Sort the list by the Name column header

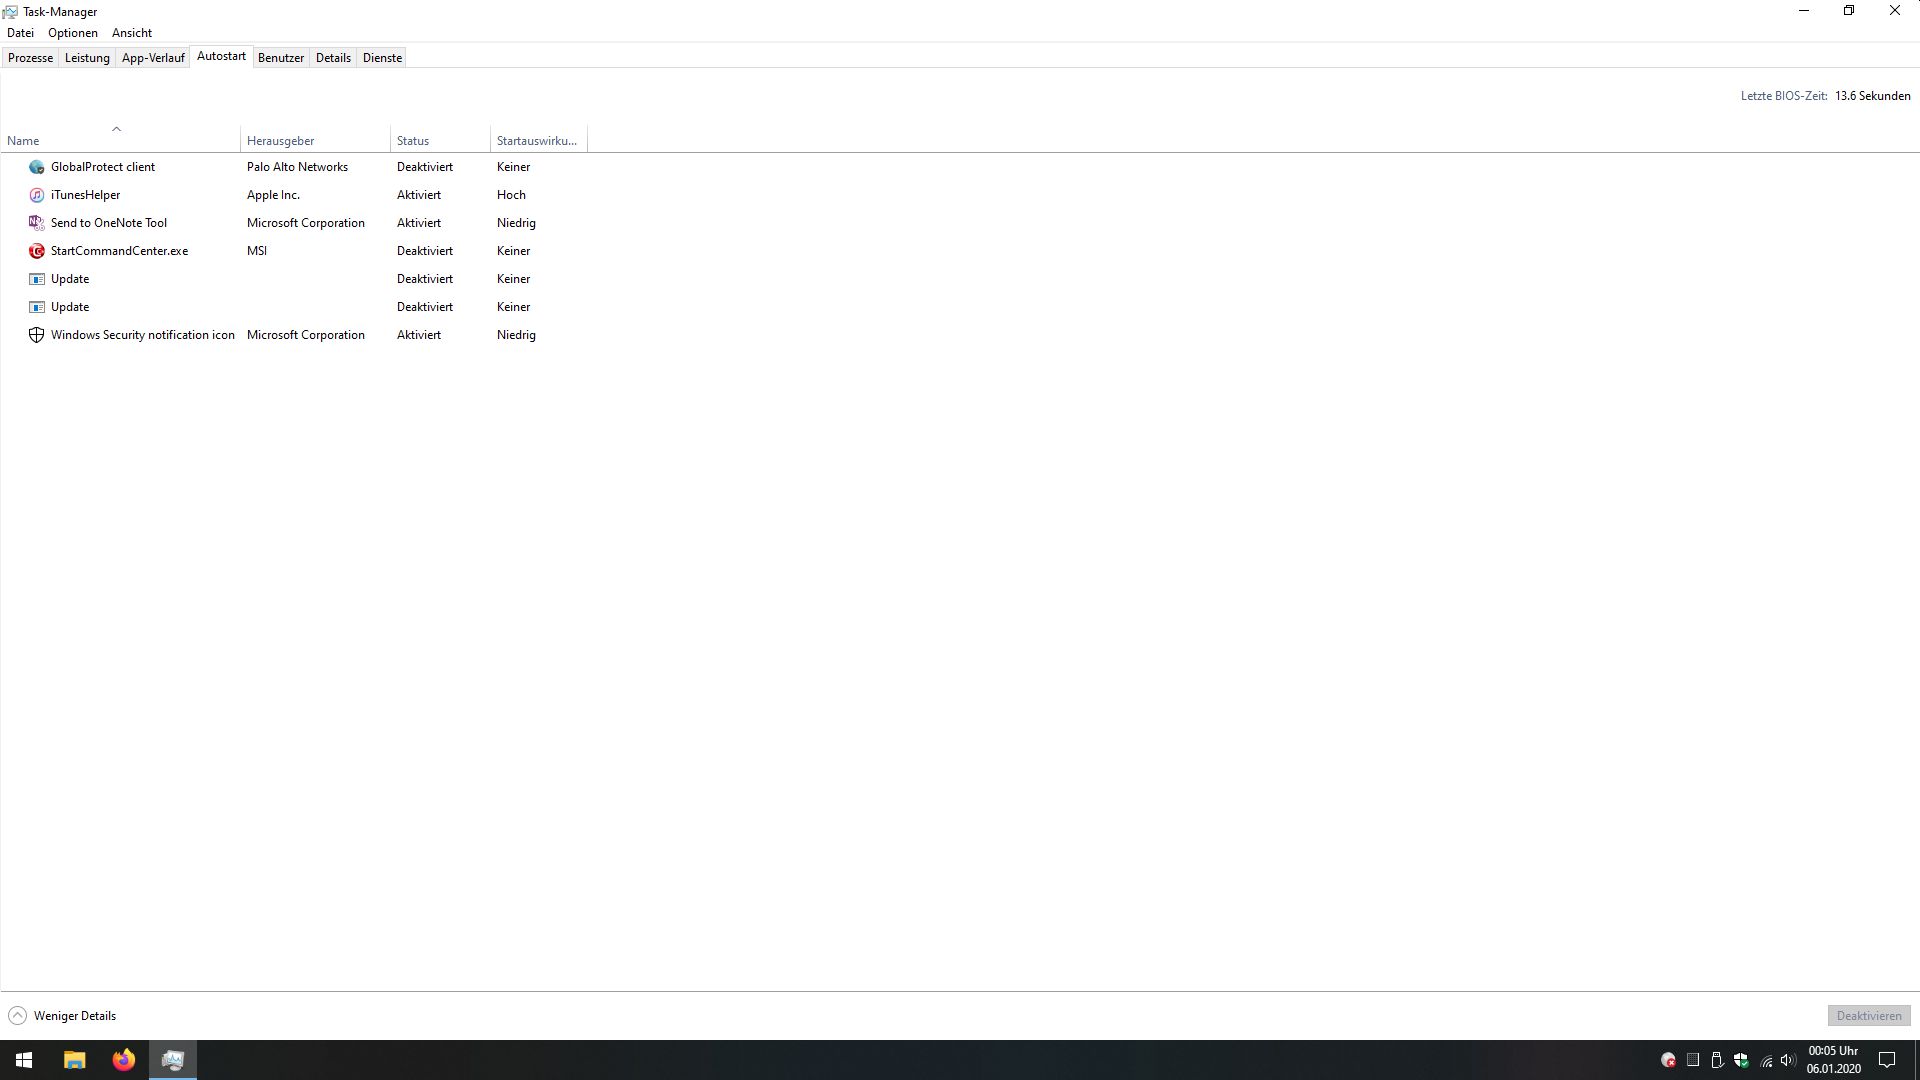pos(23,141)
